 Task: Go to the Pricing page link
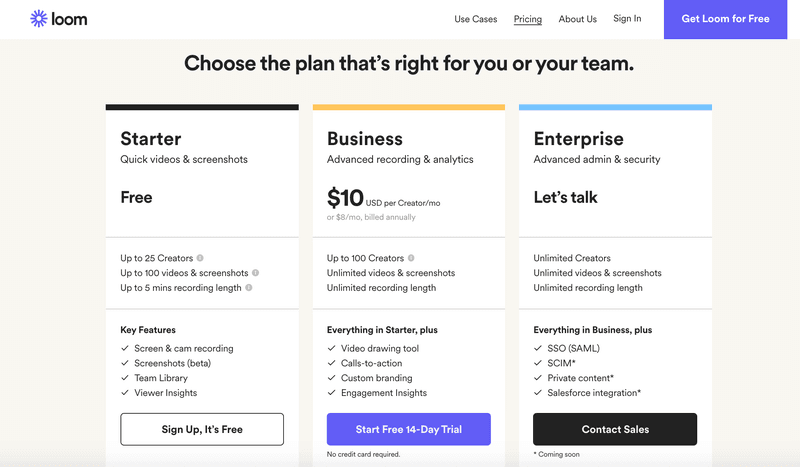point(528,19)
